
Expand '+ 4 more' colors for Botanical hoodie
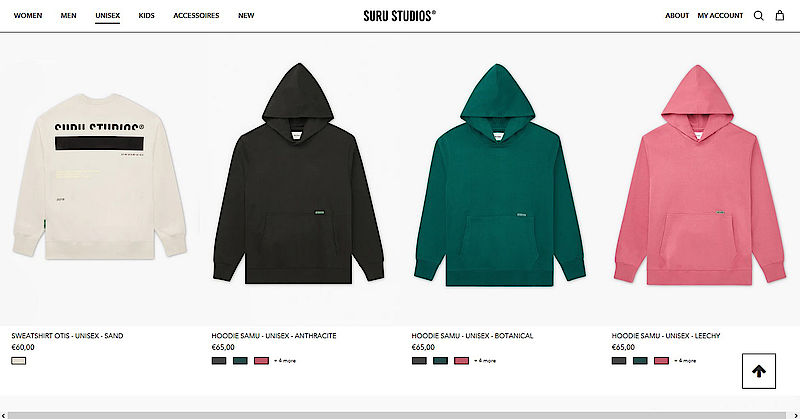tap(485, 361)
